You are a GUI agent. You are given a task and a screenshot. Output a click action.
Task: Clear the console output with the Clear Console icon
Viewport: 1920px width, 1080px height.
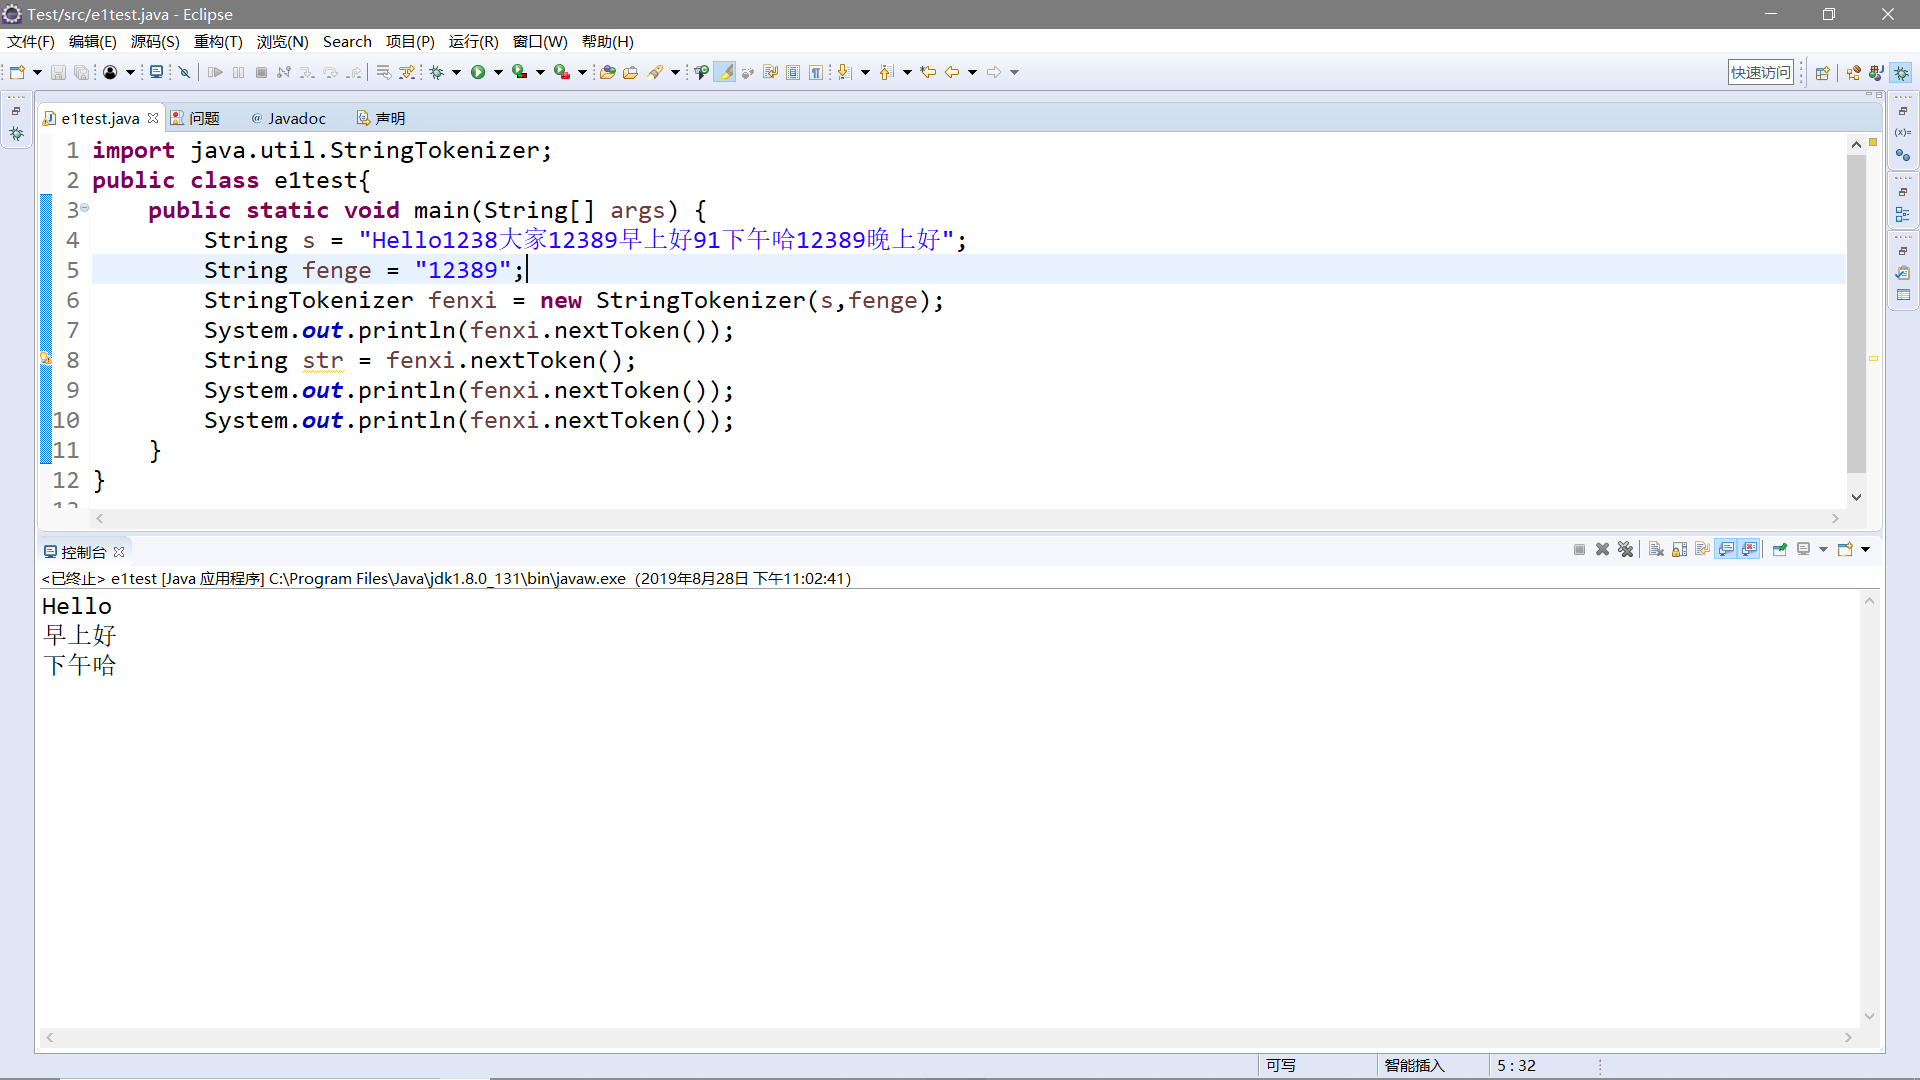tap(1656, 549)
